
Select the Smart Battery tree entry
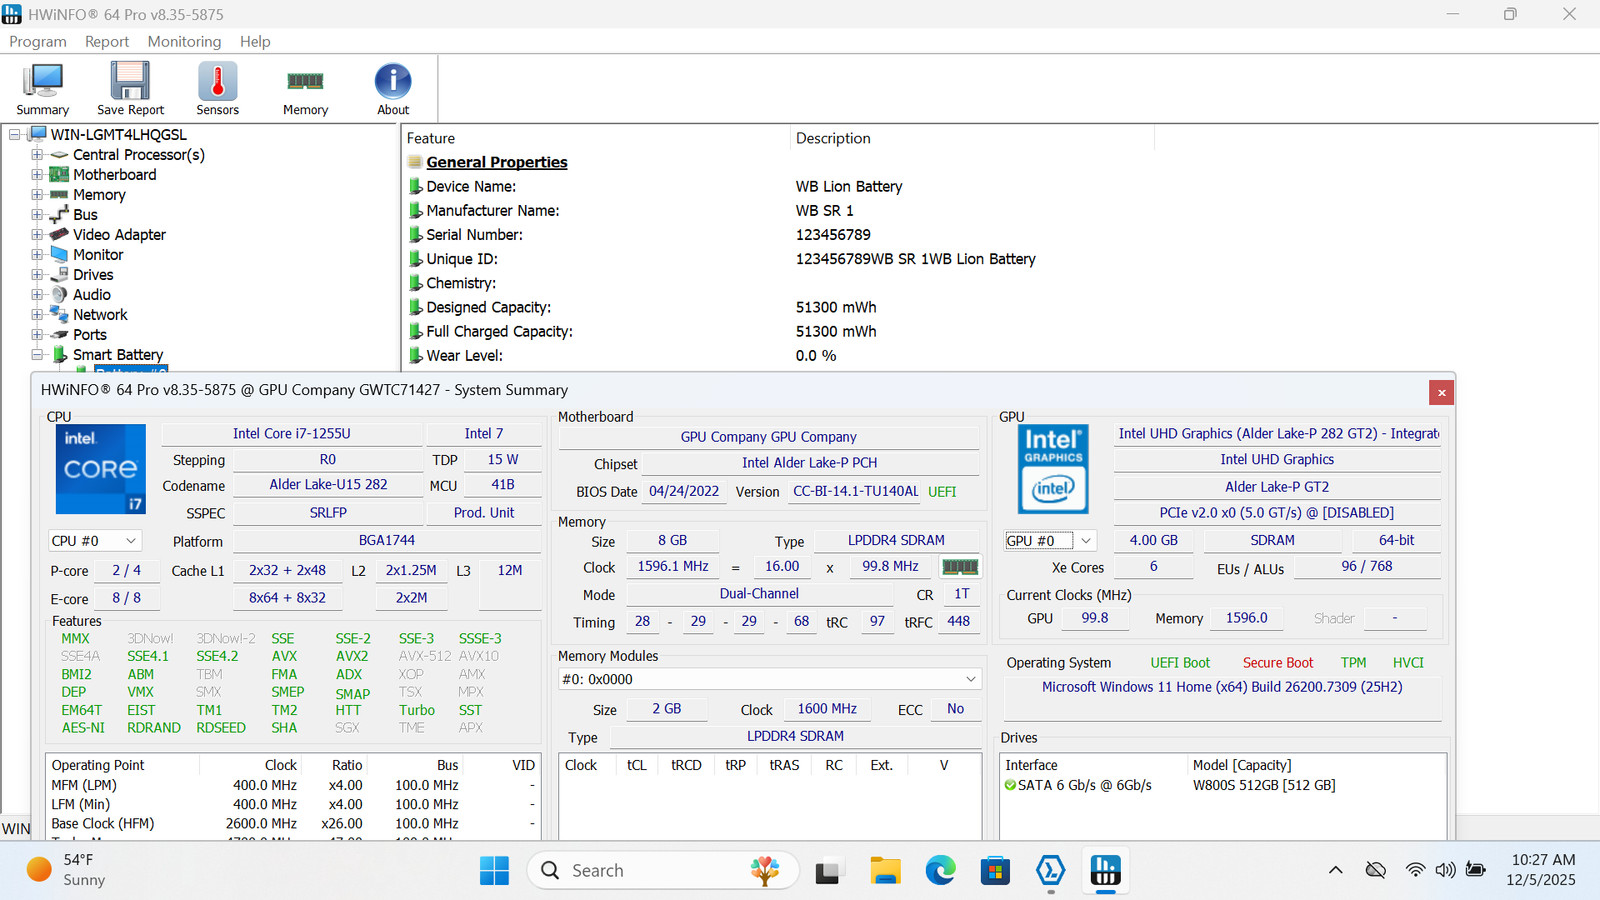pos(117,355)
